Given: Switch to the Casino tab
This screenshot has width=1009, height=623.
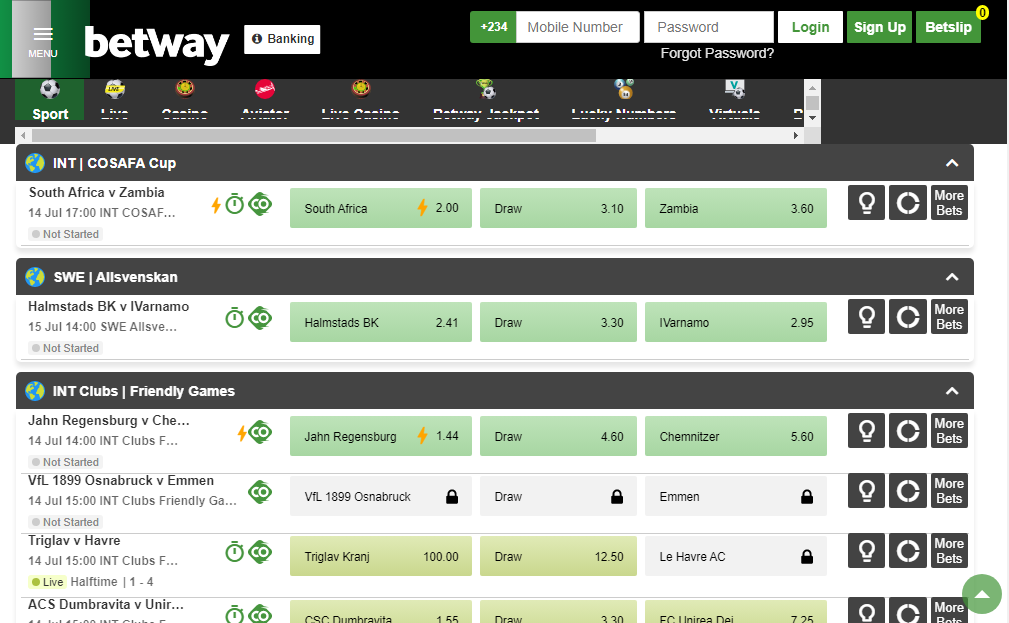Looking at the screenshot, I should [185, 100].
